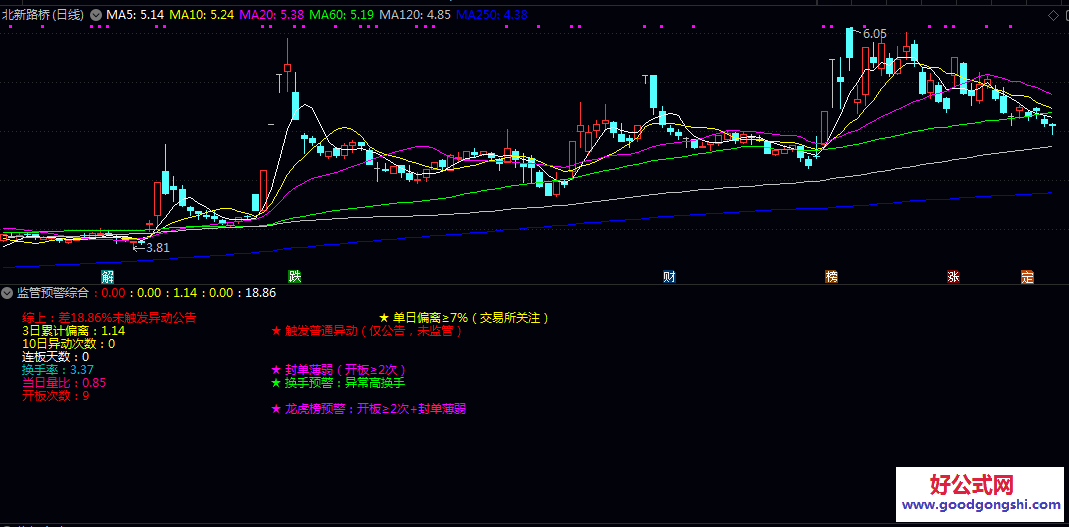Image resolution: width=1069 pixels, height=527 pixels.
Task: Click the blue MA250 label
Action: pyautogui.click(x=492, y=15)
